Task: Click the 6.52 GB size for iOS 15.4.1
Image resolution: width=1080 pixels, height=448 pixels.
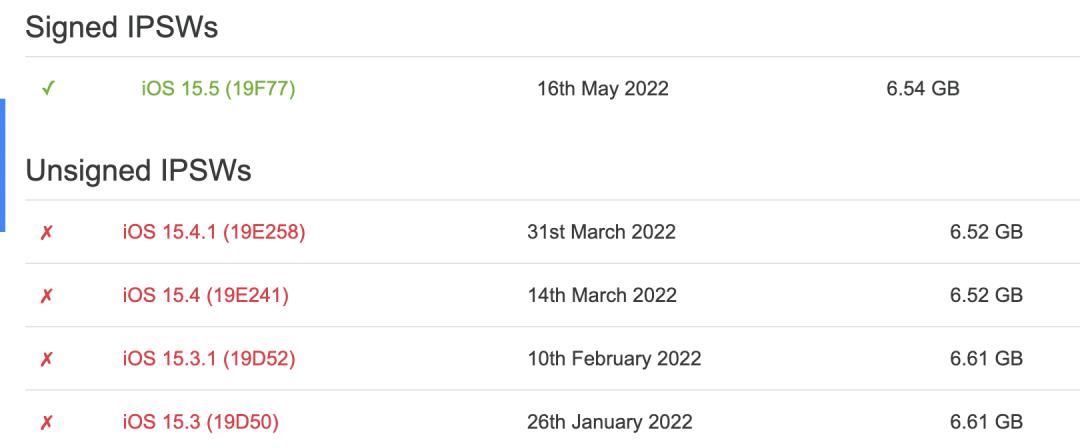Action: [x=986, y=232]
